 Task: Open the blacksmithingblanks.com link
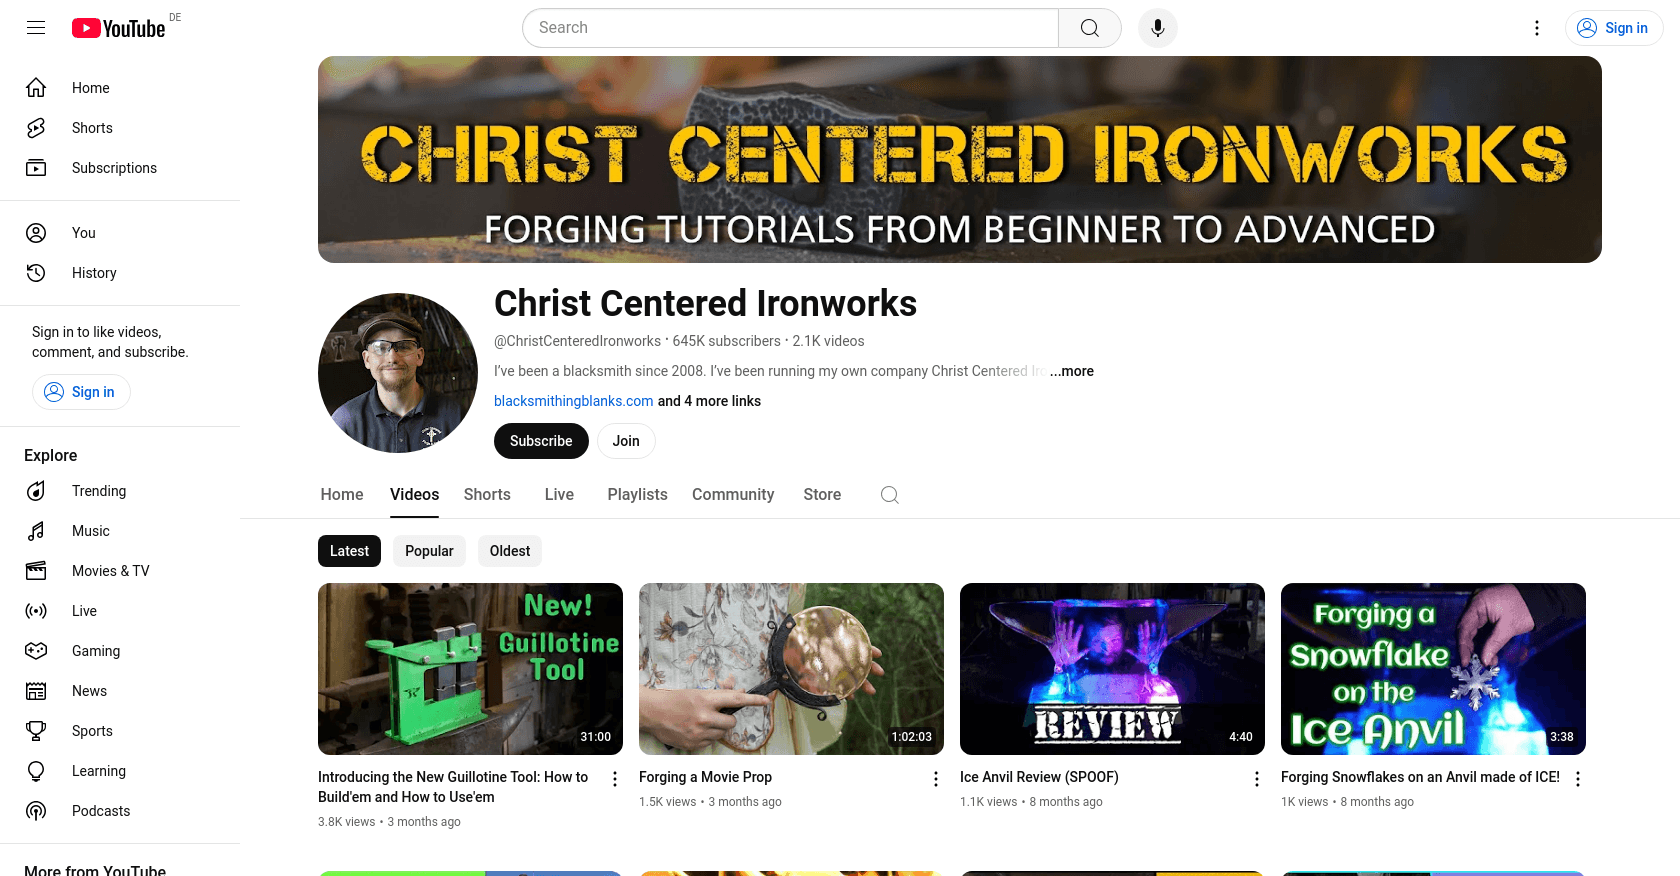pyautogui.click(x=573, y=401)
